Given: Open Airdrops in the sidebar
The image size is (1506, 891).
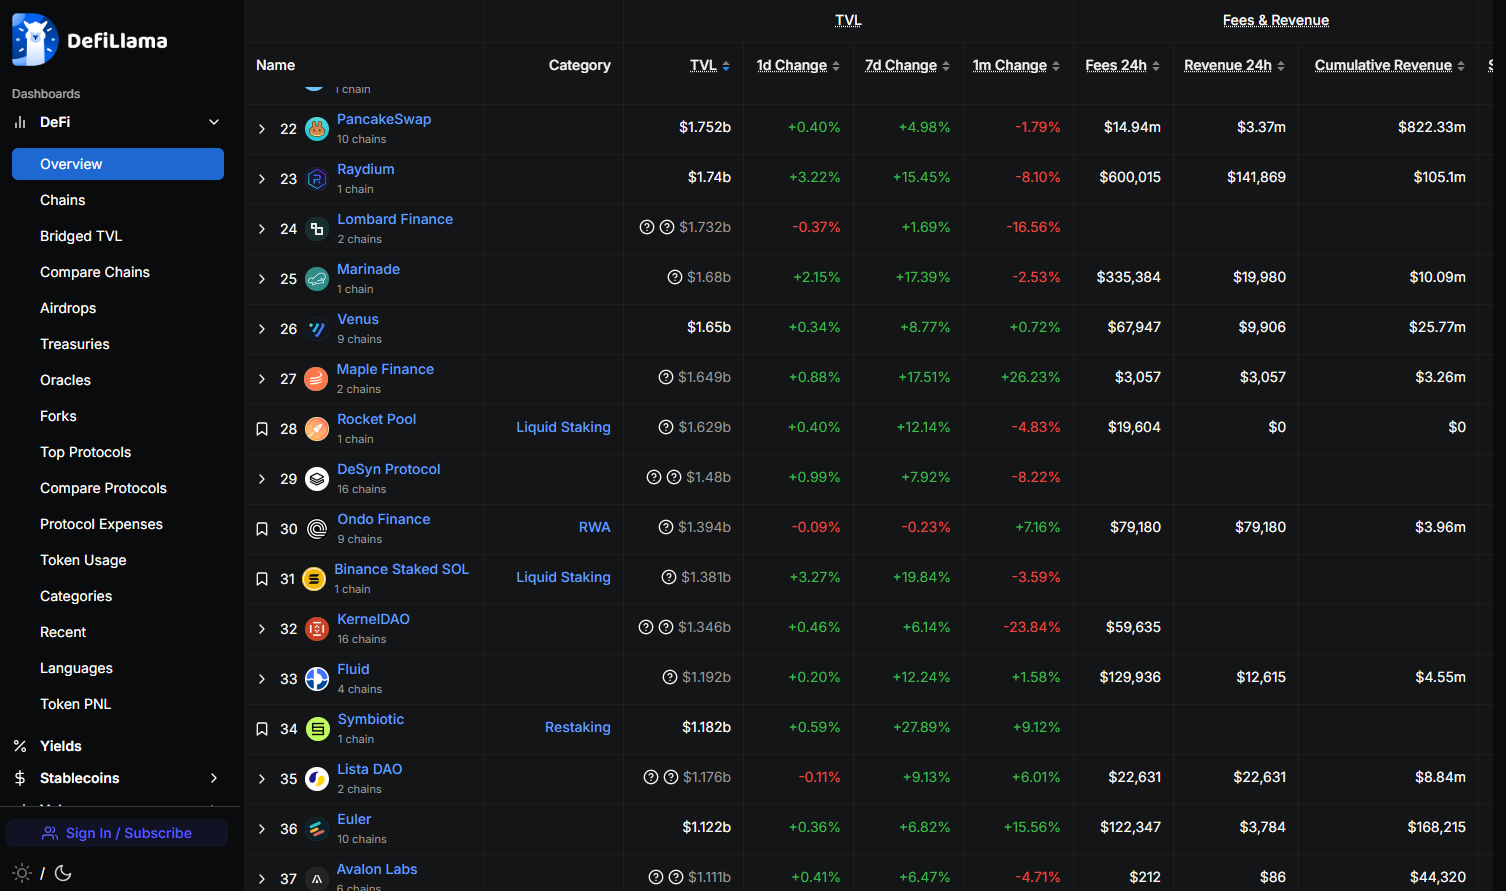Looking at the screenshot, I should pyautogui.click(x=68, y=308).
